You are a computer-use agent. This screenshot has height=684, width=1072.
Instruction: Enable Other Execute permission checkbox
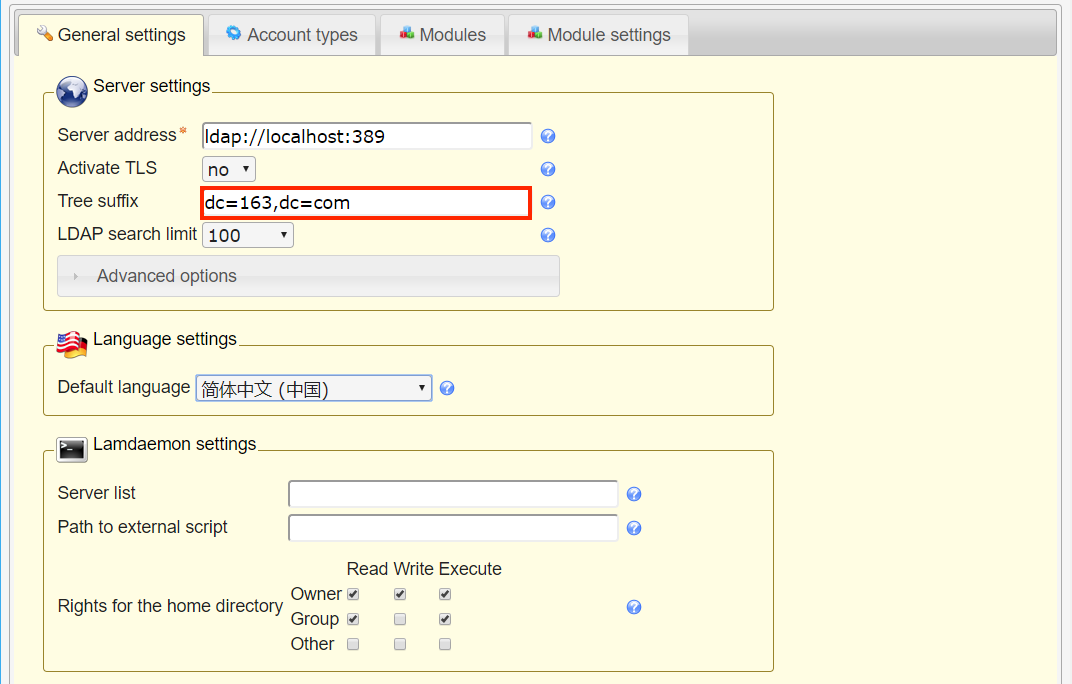point(445,644)
